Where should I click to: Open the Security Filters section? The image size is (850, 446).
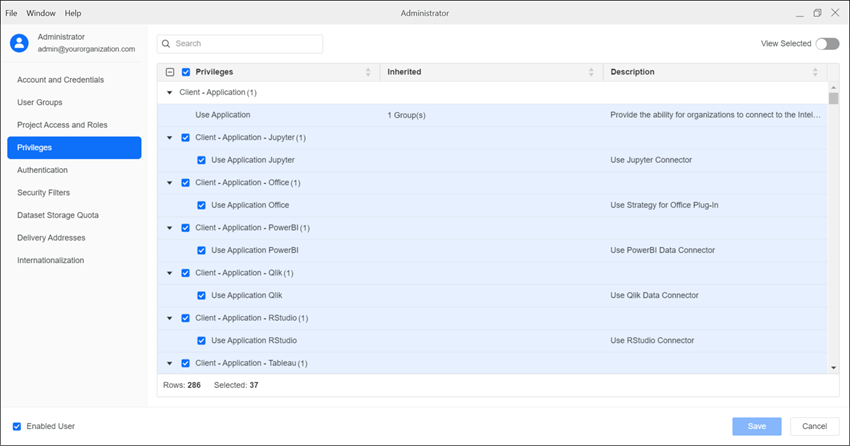(x=44, y=192)
